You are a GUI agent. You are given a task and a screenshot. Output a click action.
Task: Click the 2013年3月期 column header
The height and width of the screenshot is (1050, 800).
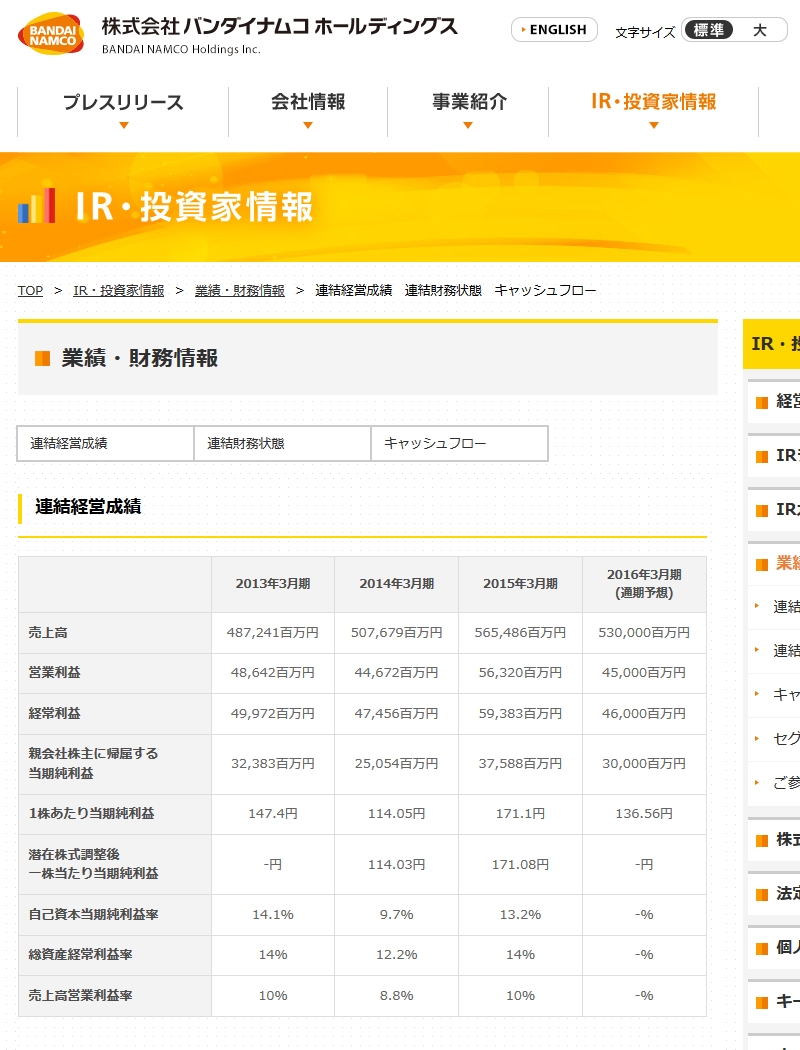pyautogui.click(x=273, y=584)
